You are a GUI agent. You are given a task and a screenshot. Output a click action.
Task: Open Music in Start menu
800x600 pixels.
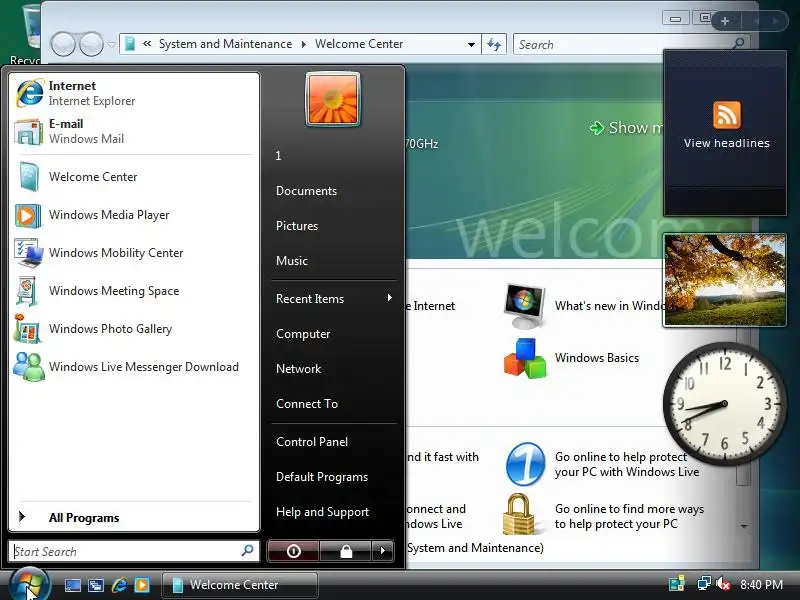coord(292,261)
